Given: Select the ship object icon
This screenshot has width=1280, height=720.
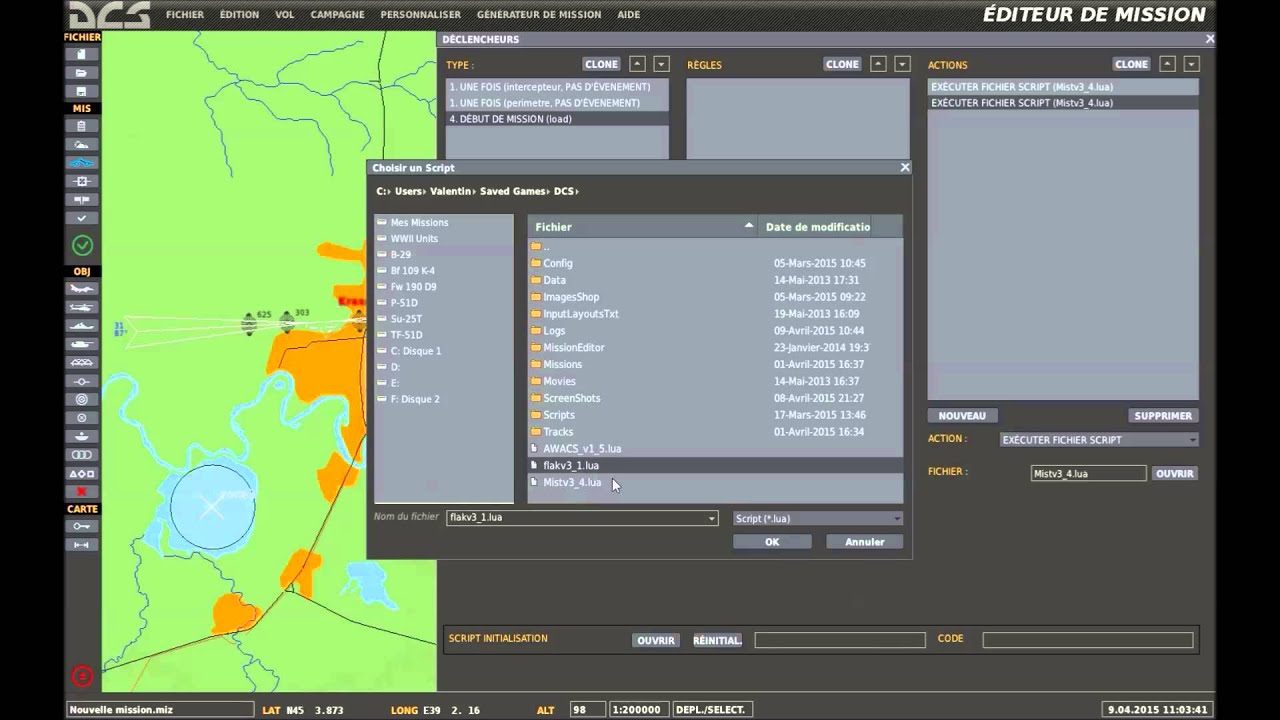Looking at the screenshot, I should (x=82, y=325).
